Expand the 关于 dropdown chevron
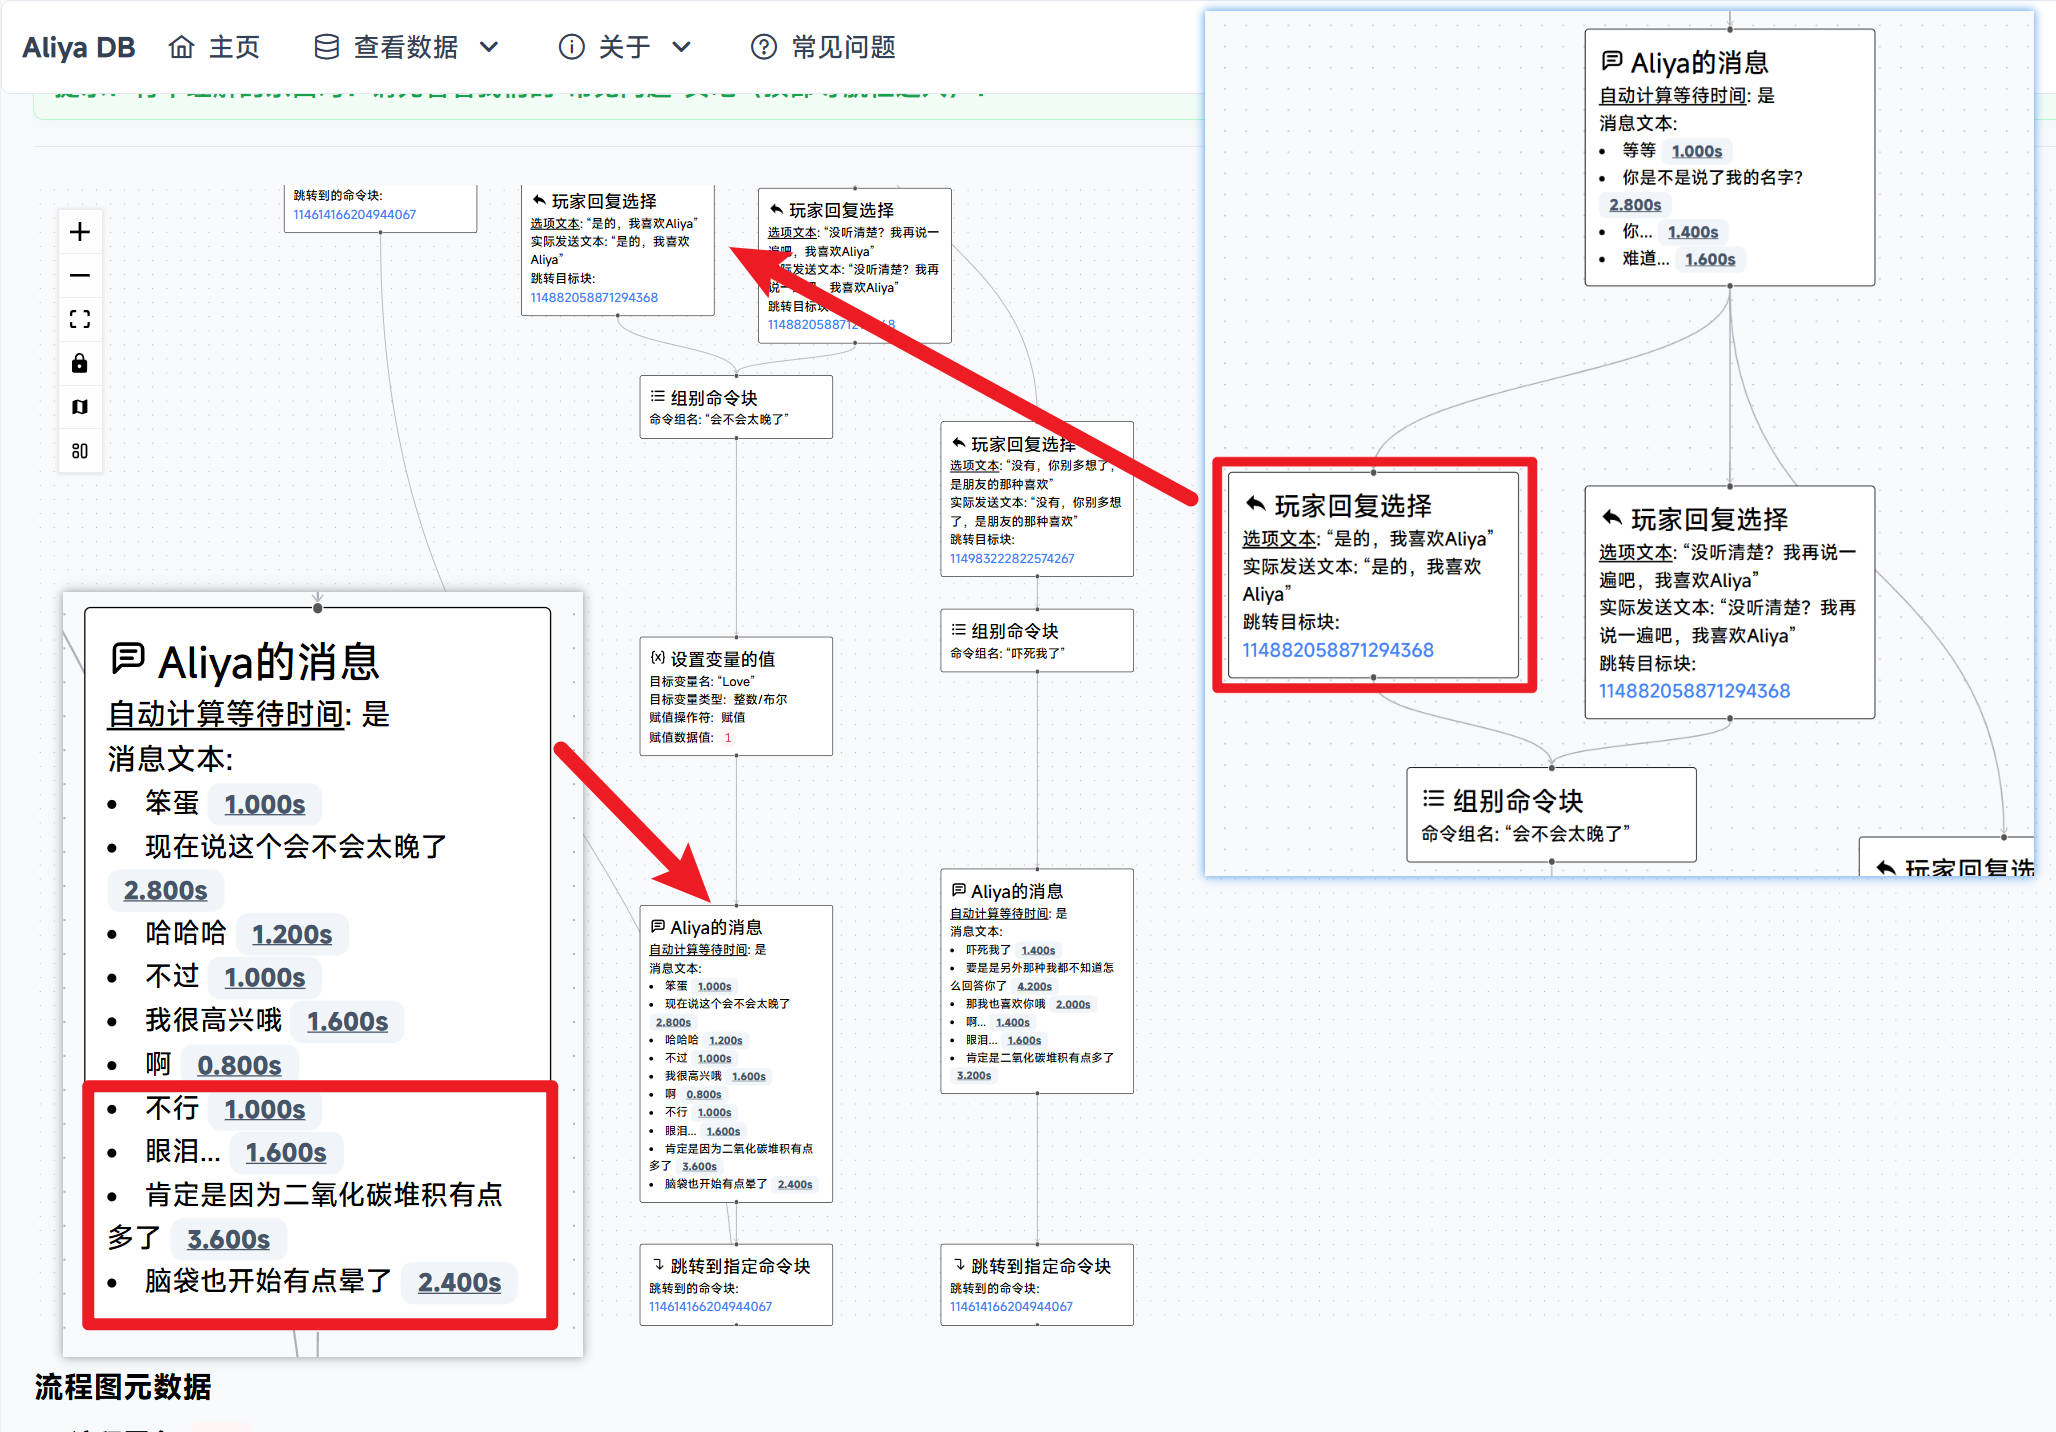Viewport: 2056px width, 1432px height. 681,47
